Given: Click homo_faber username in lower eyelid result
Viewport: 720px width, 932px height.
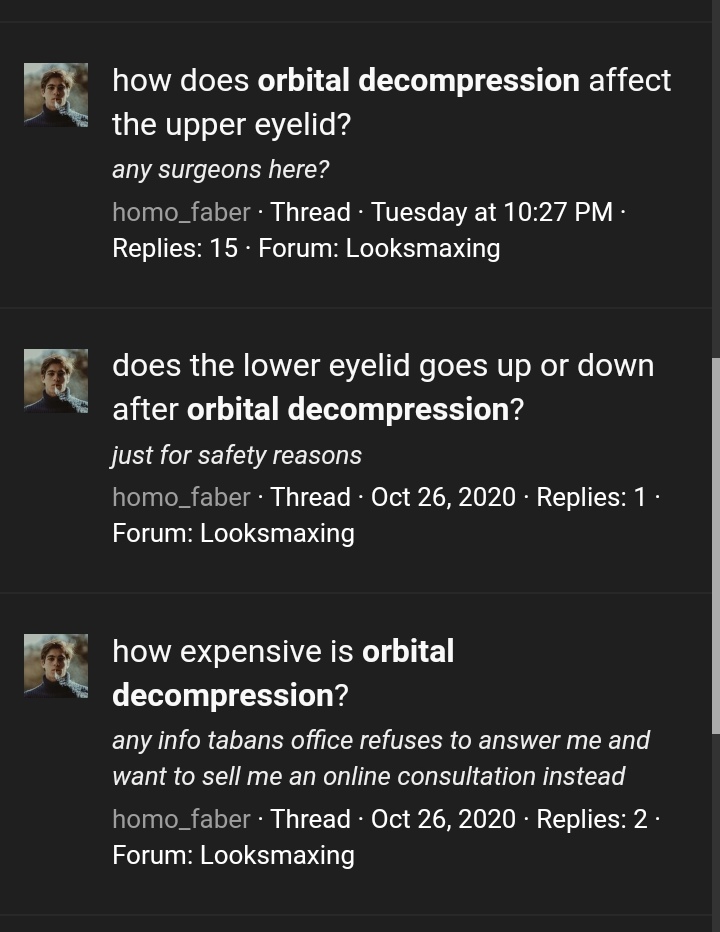Looking at the screenshot, I should pyautogui.click(x=181, y=497).
